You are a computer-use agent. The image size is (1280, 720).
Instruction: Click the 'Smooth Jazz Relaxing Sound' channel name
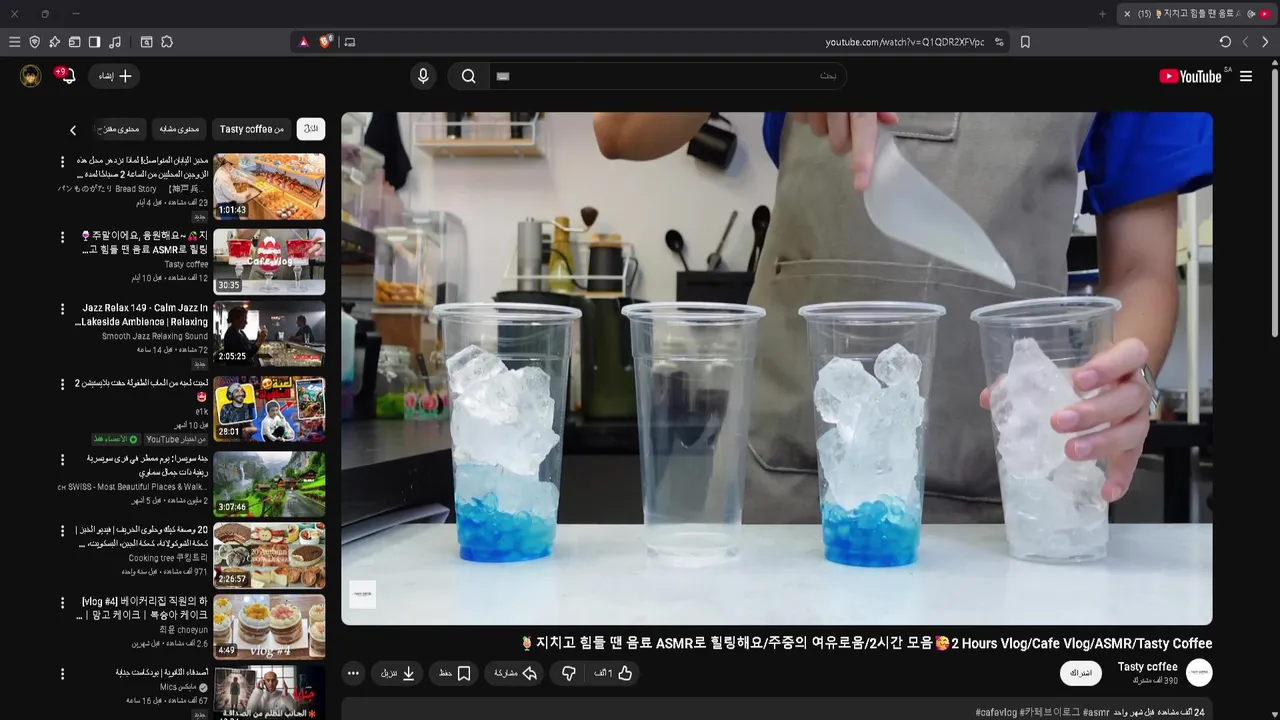coord(155,337)
